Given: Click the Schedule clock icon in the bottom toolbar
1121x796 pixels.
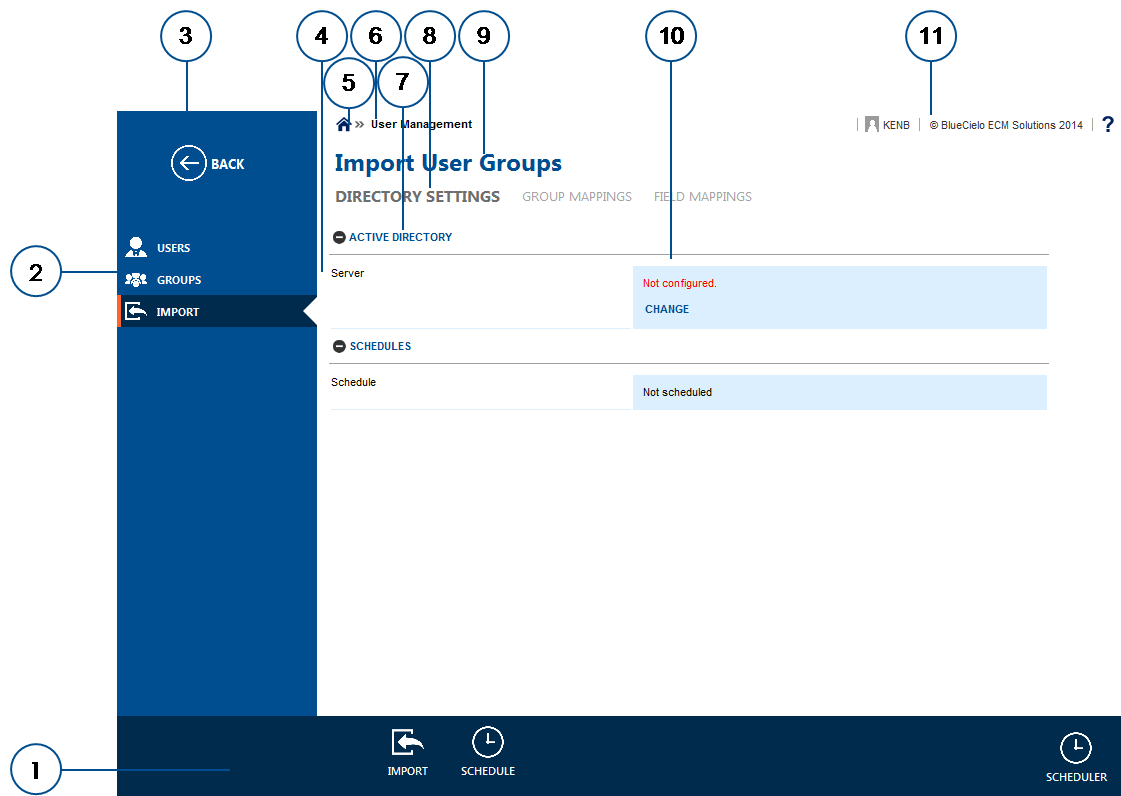Looking at the screenshot, I should (488, 742).
